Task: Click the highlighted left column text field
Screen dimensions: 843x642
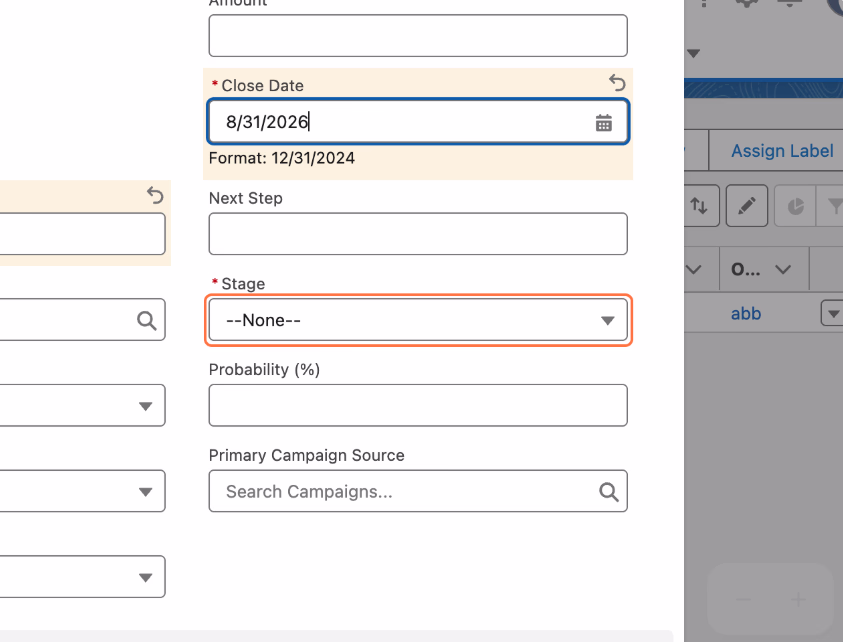Action: (x=83, y=234)
